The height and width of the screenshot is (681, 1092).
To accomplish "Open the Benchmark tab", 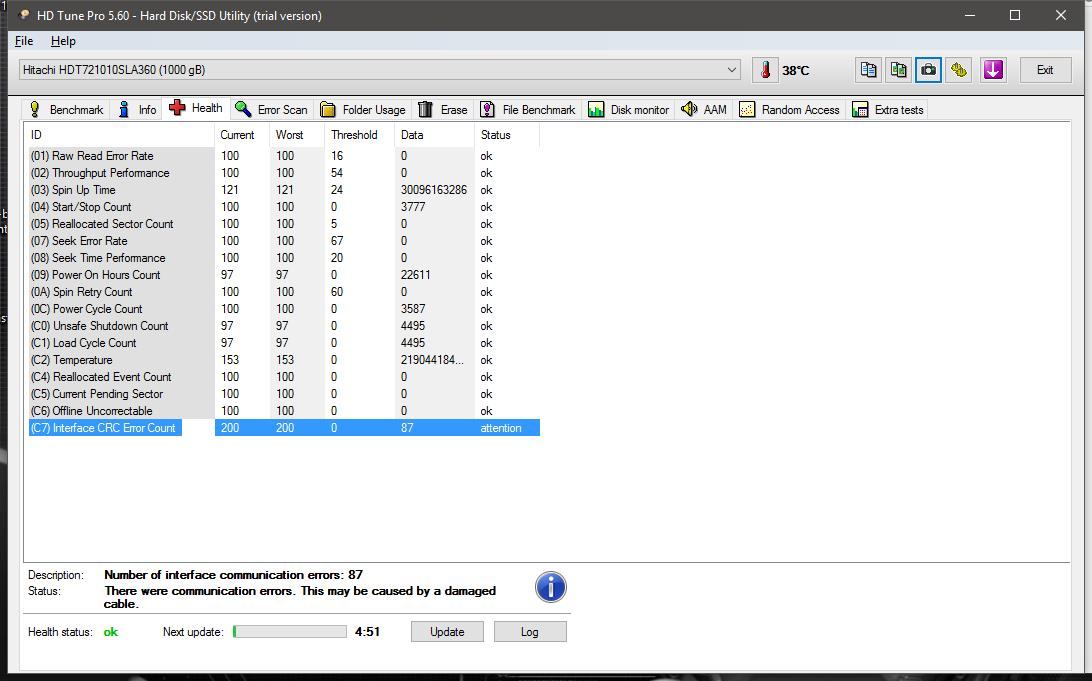I will point(66,109).
